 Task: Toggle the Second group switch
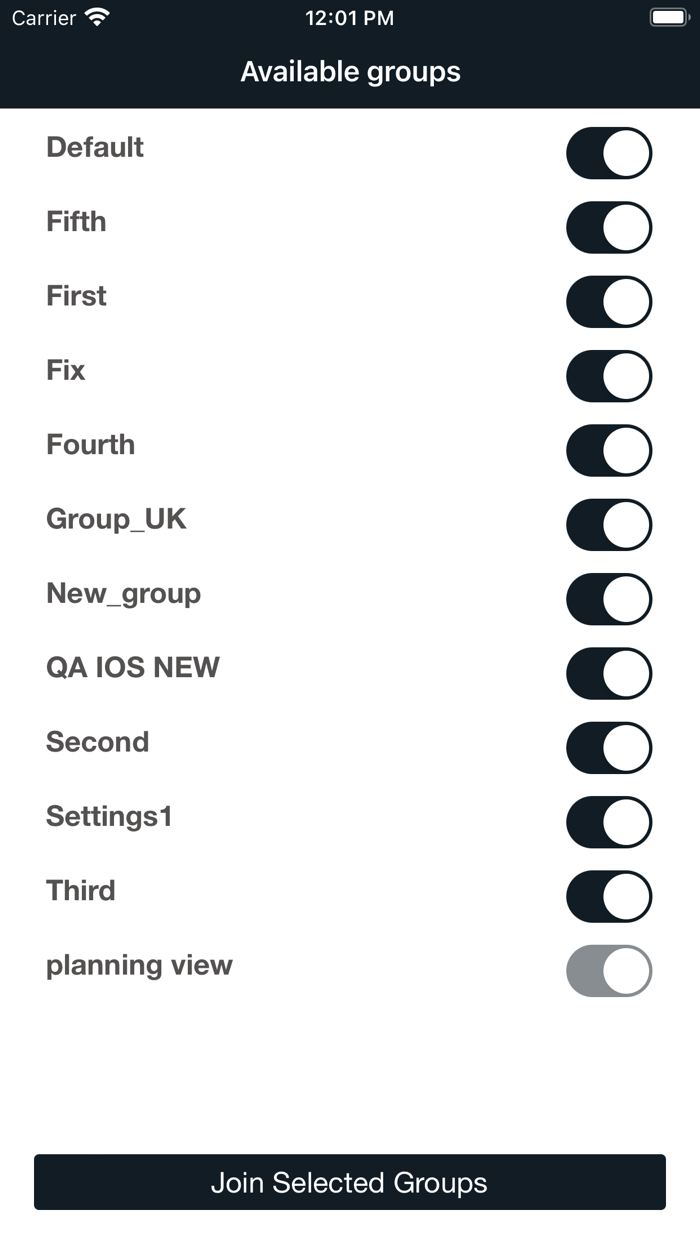pyautogui.click(x=609, y=748)
